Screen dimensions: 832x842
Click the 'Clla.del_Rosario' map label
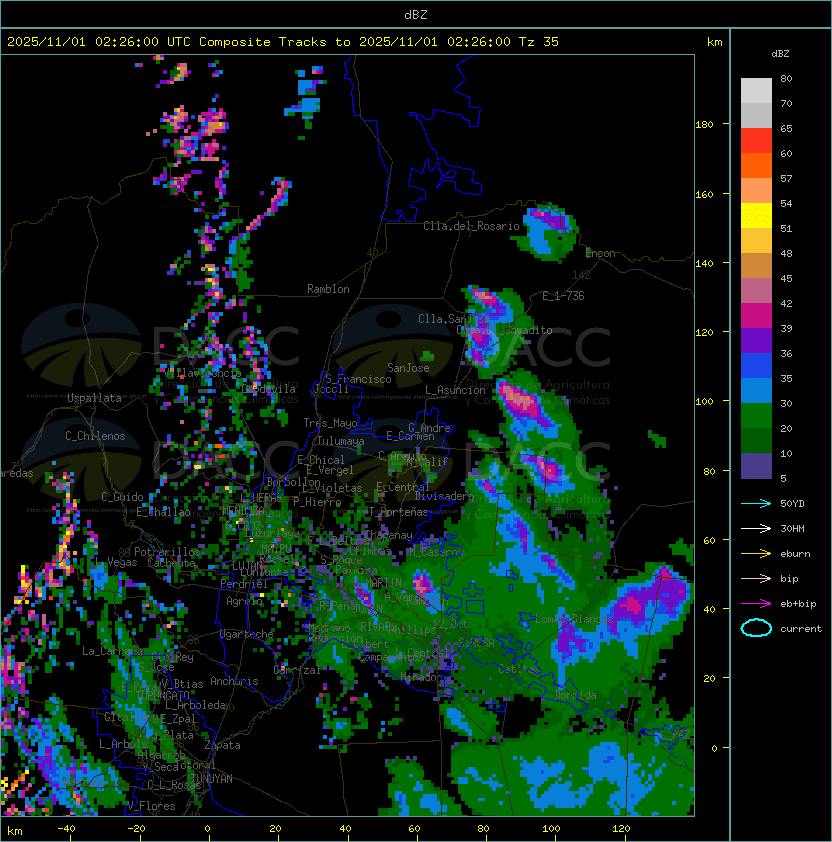click(x=471, y=226)
